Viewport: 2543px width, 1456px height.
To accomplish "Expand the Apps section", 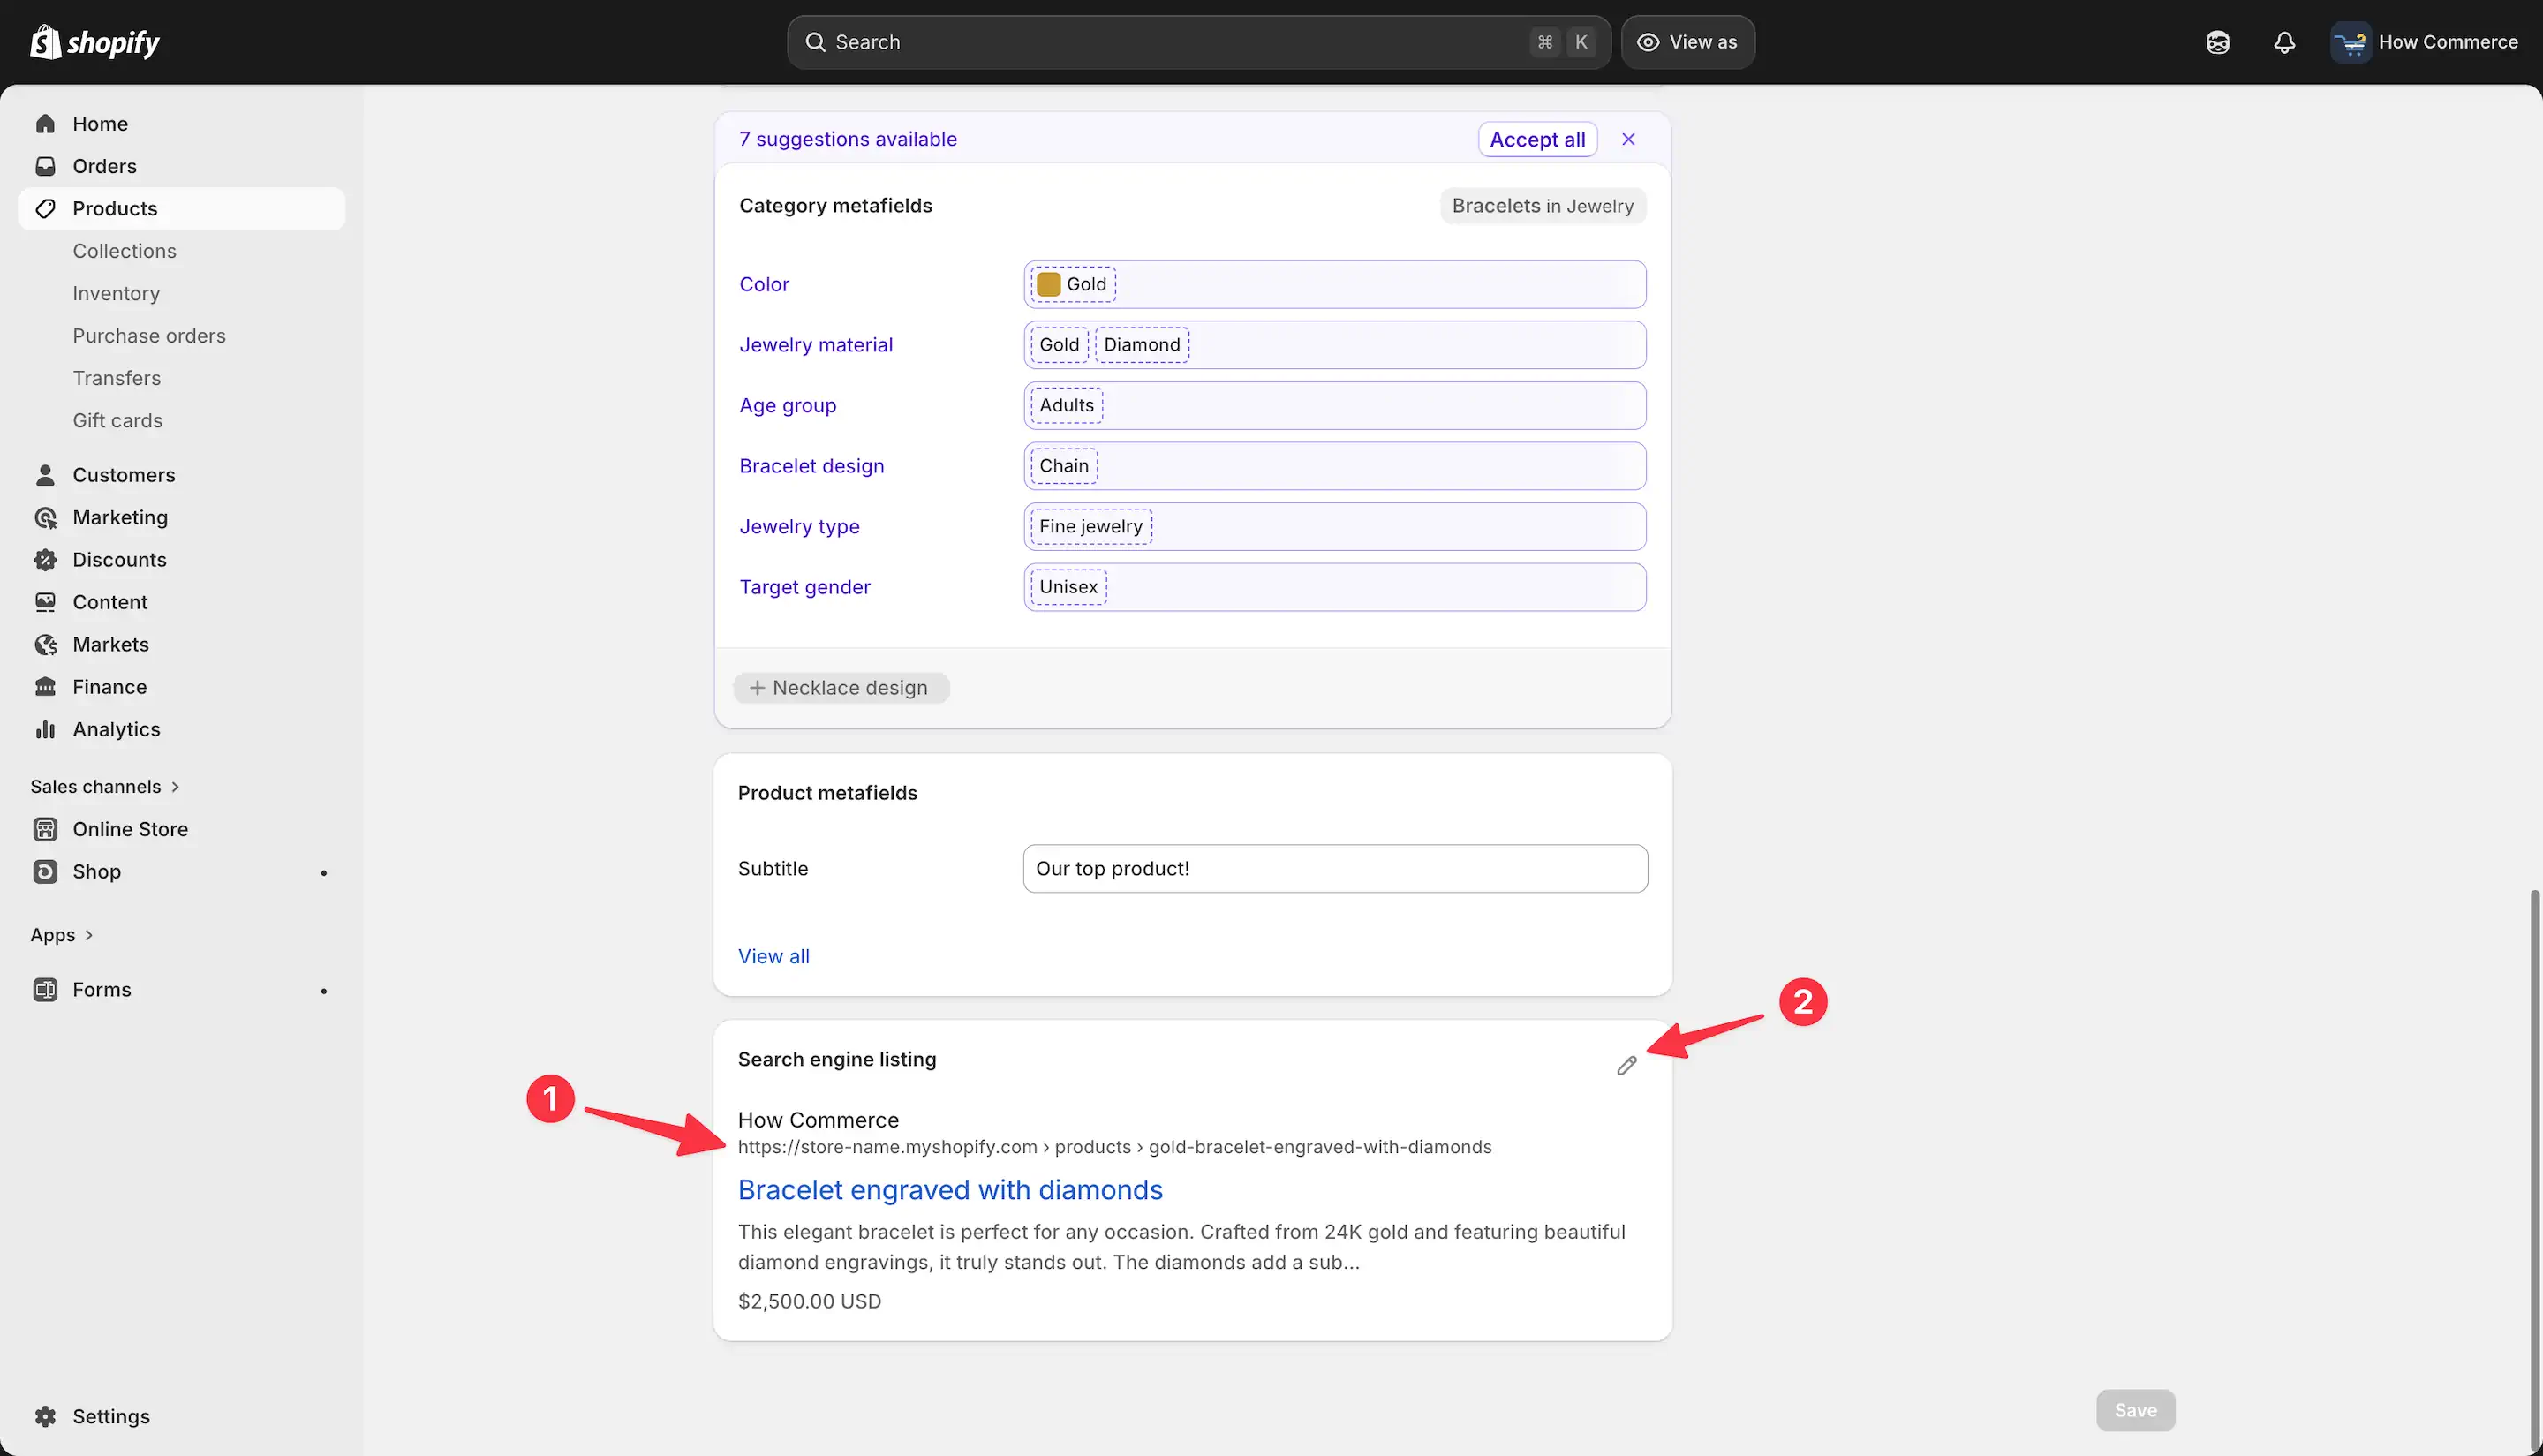I will 61,935.
